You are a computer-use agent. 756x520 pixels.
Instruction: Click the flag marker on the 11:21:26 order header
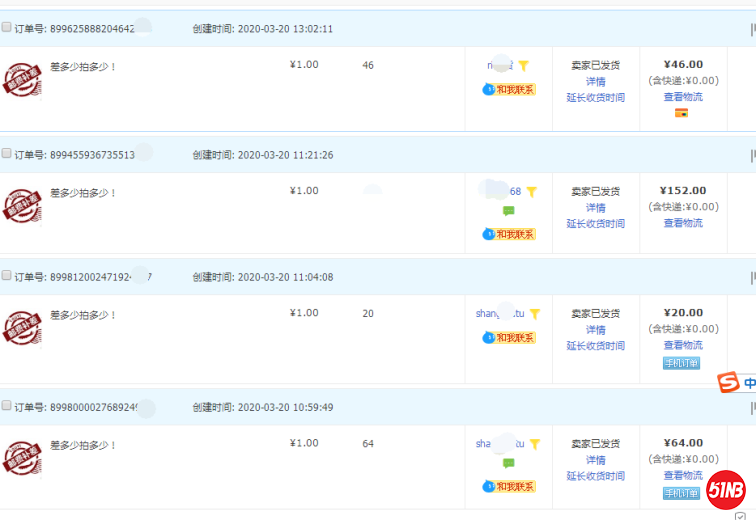pos(752,155)
